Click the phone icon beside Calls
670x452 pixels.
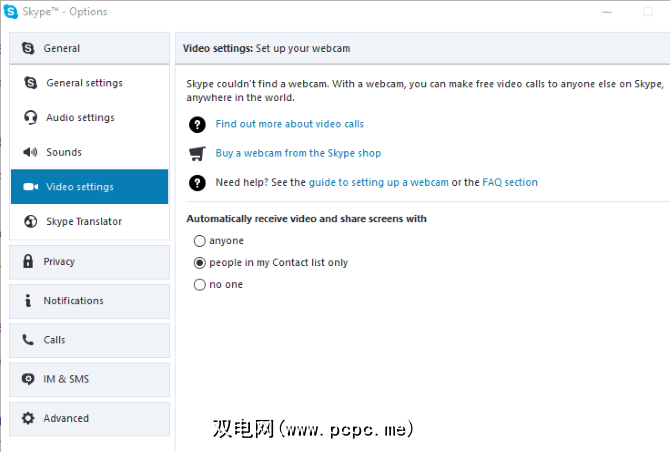28,340
